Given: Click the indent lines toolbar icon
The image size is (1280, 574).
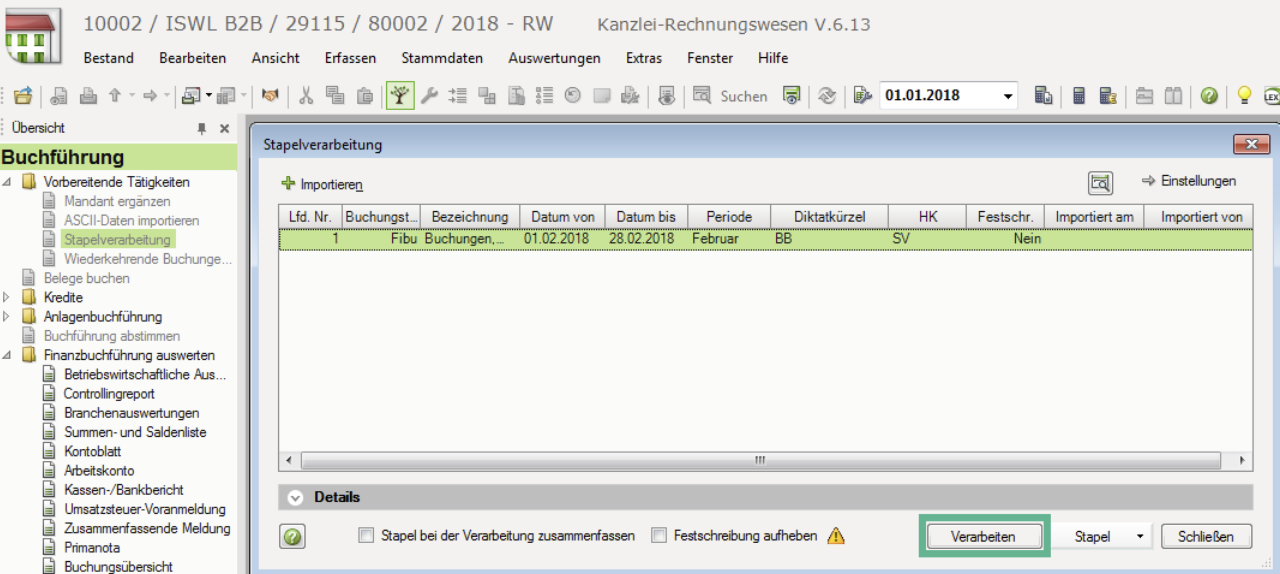Looking at the screenshot, I should (x=458, y=96).
